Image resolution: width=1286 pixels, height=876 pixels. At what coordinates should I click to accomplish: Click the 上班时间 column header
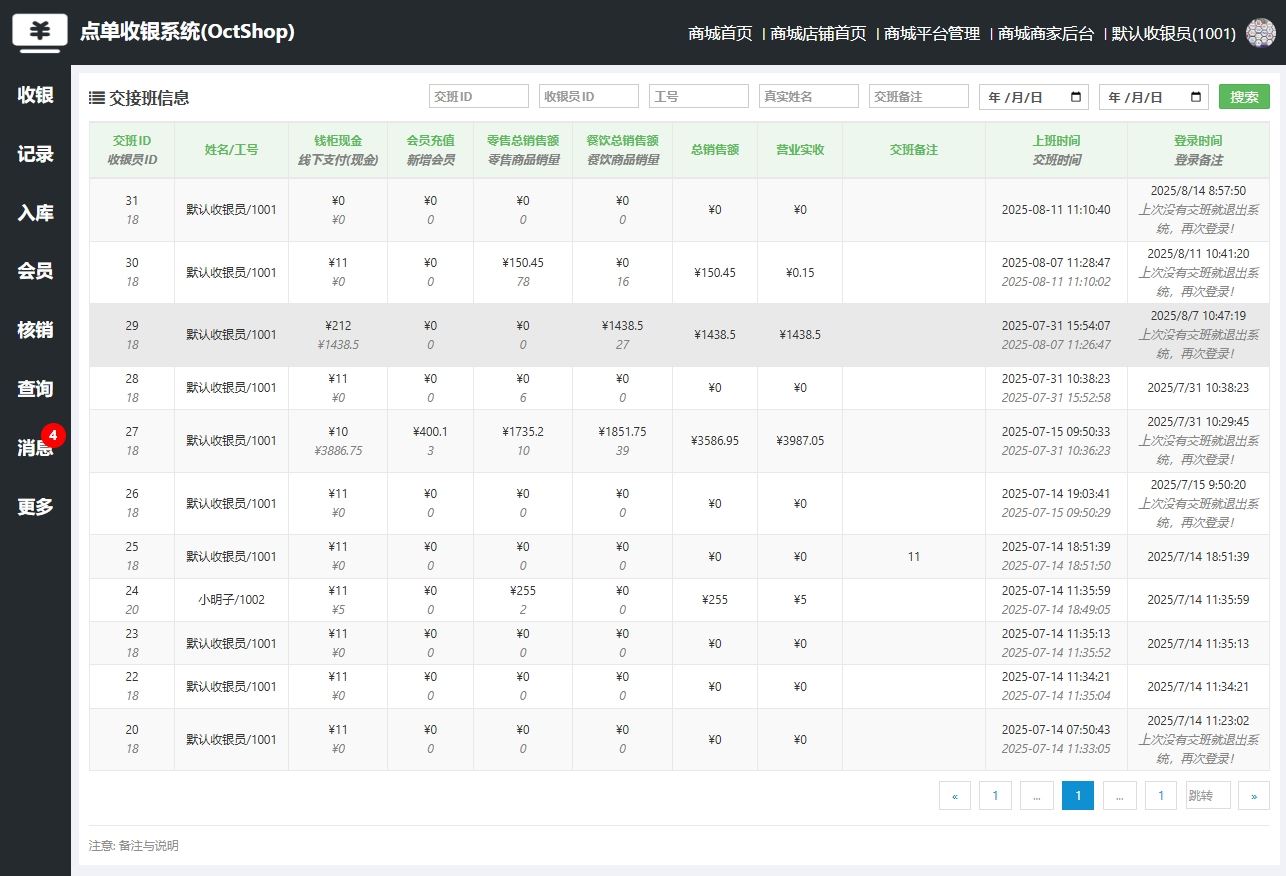pos(1056,150)
